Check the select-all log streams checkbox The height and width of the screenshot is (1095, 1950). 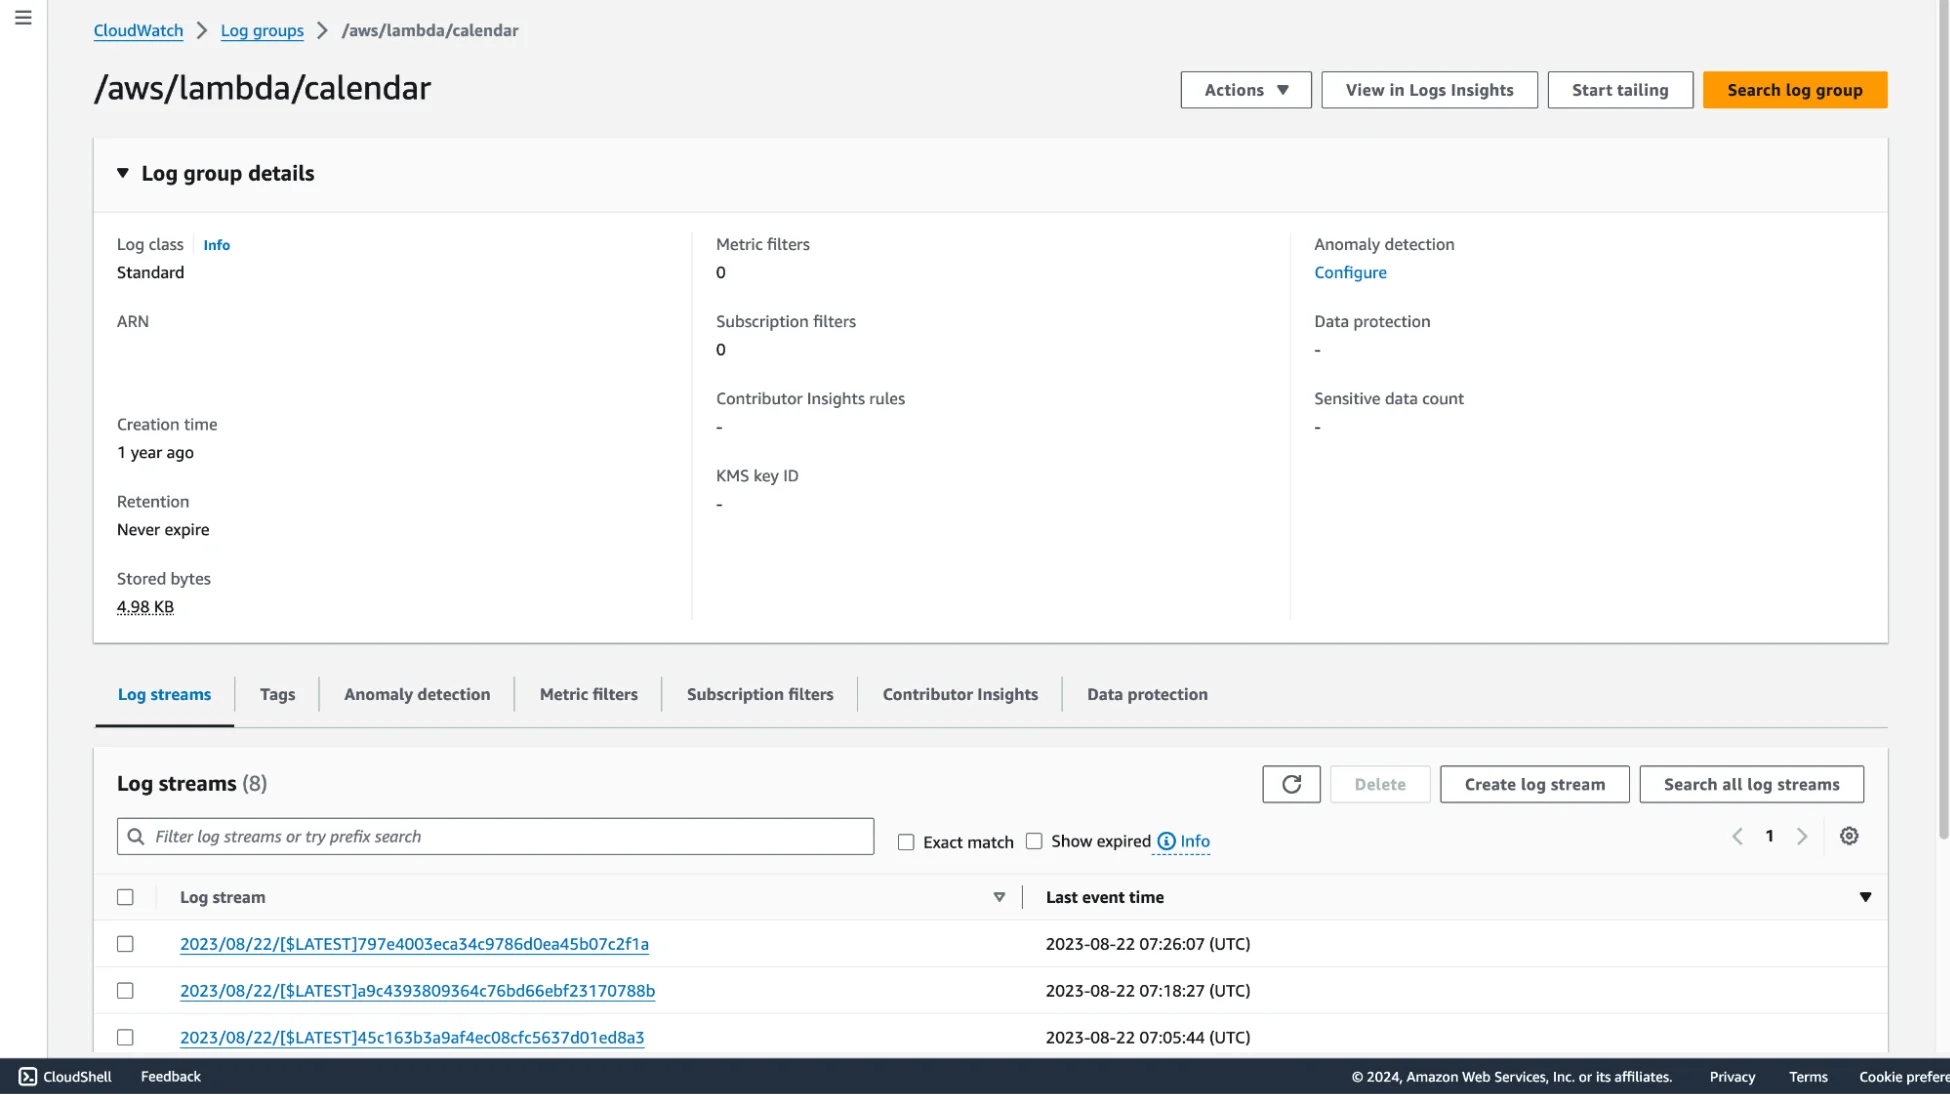point(125,897)
